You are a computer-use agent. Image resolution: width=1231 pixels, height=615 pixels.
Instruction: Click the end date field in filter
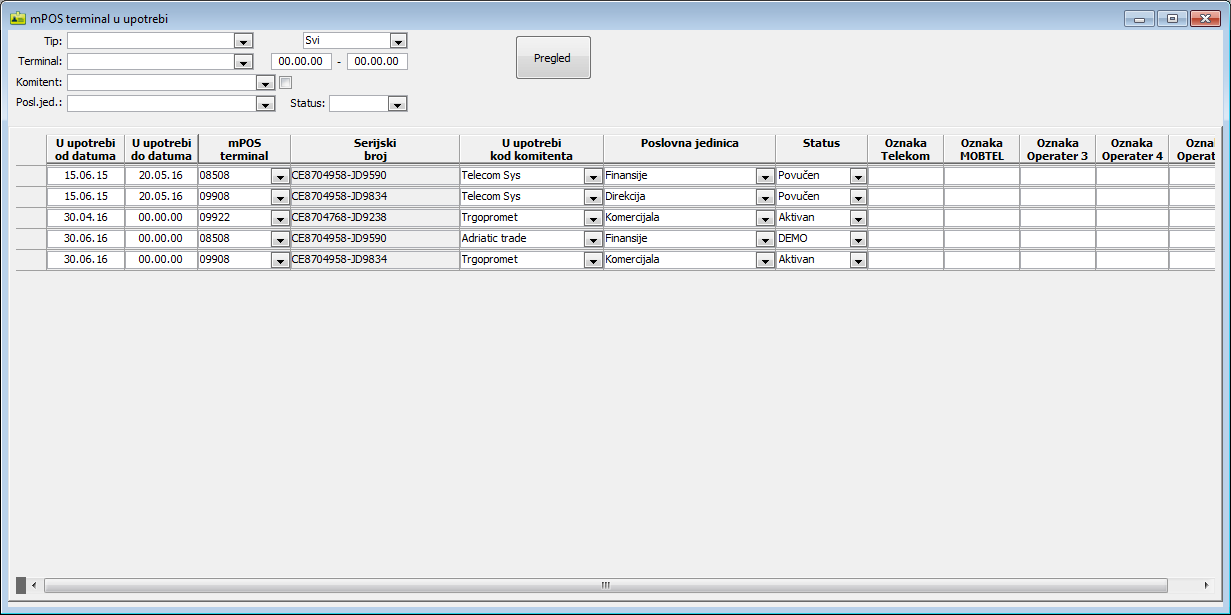[x=377, y=62]
